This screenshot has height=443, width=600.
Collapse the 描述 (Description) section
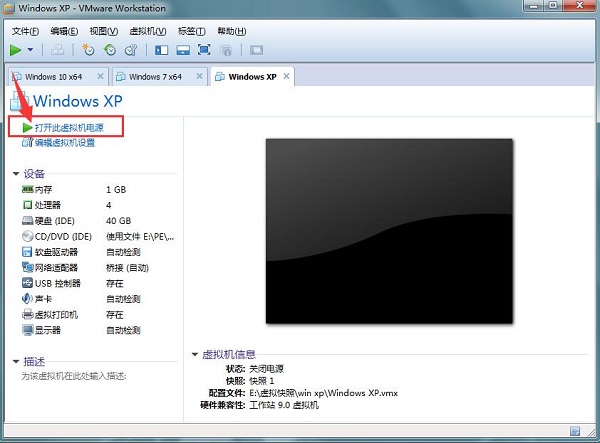pyautogui.click(x=16, y=361)
